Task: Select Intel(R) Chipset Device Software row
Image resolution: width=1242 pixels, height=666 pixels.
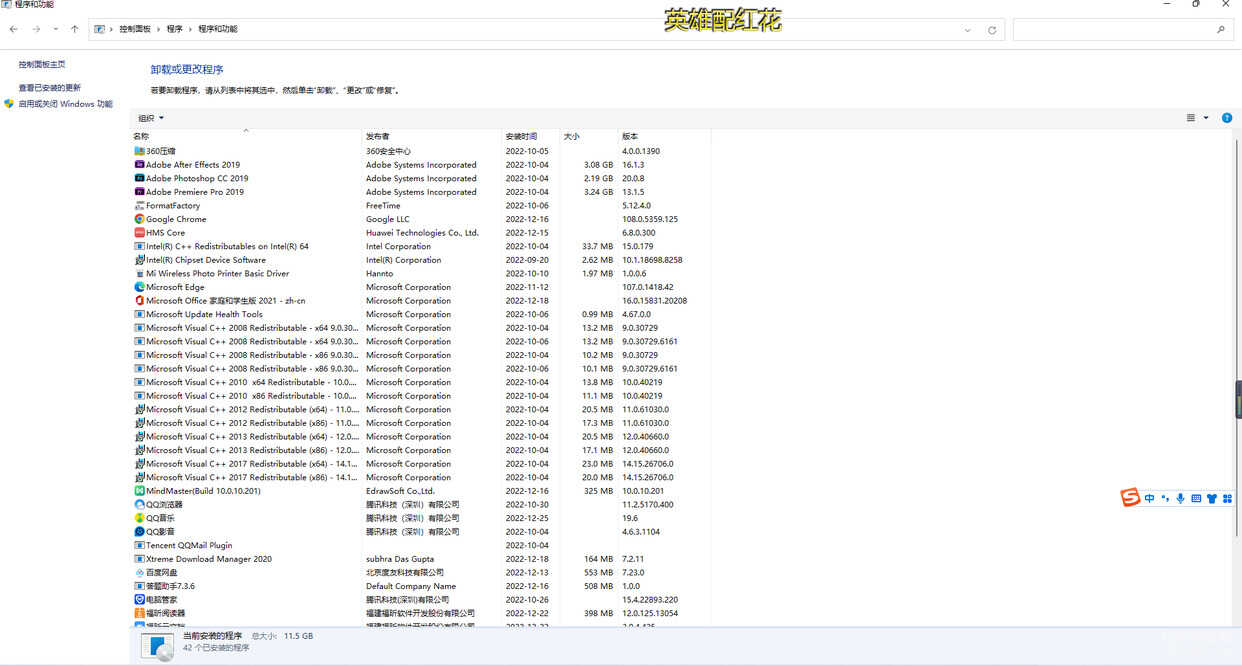Action: tap(420, 260)
